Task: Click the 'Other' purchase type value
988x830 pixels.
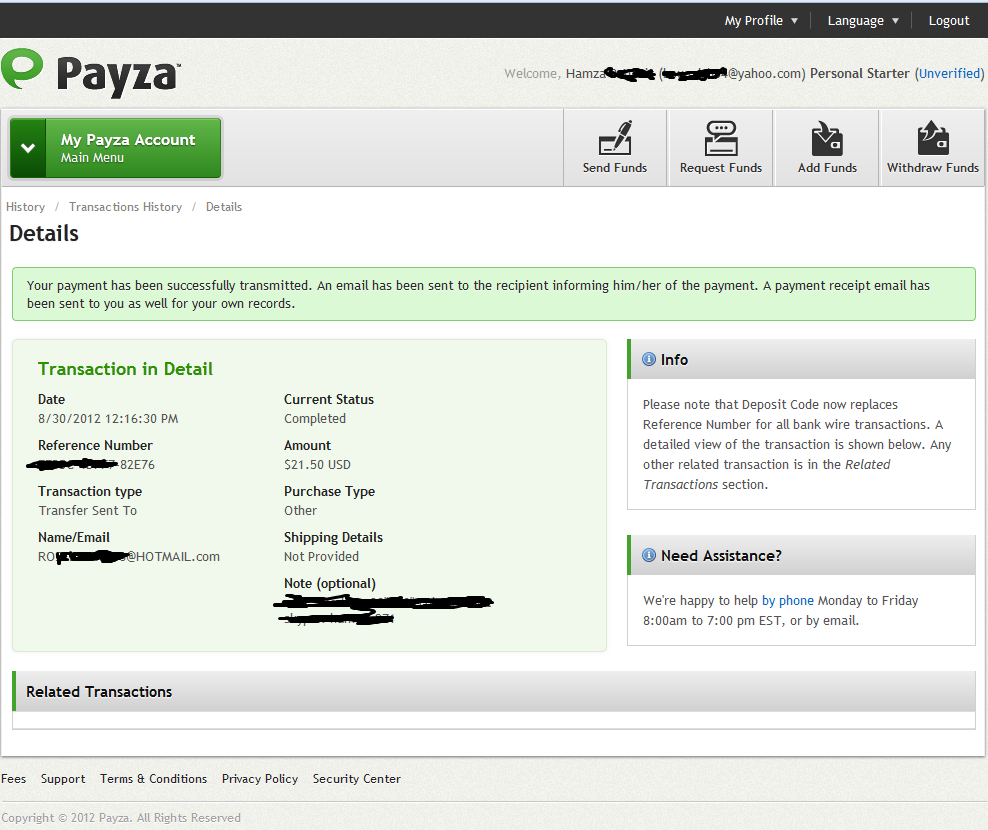Action: coord(300,510)
